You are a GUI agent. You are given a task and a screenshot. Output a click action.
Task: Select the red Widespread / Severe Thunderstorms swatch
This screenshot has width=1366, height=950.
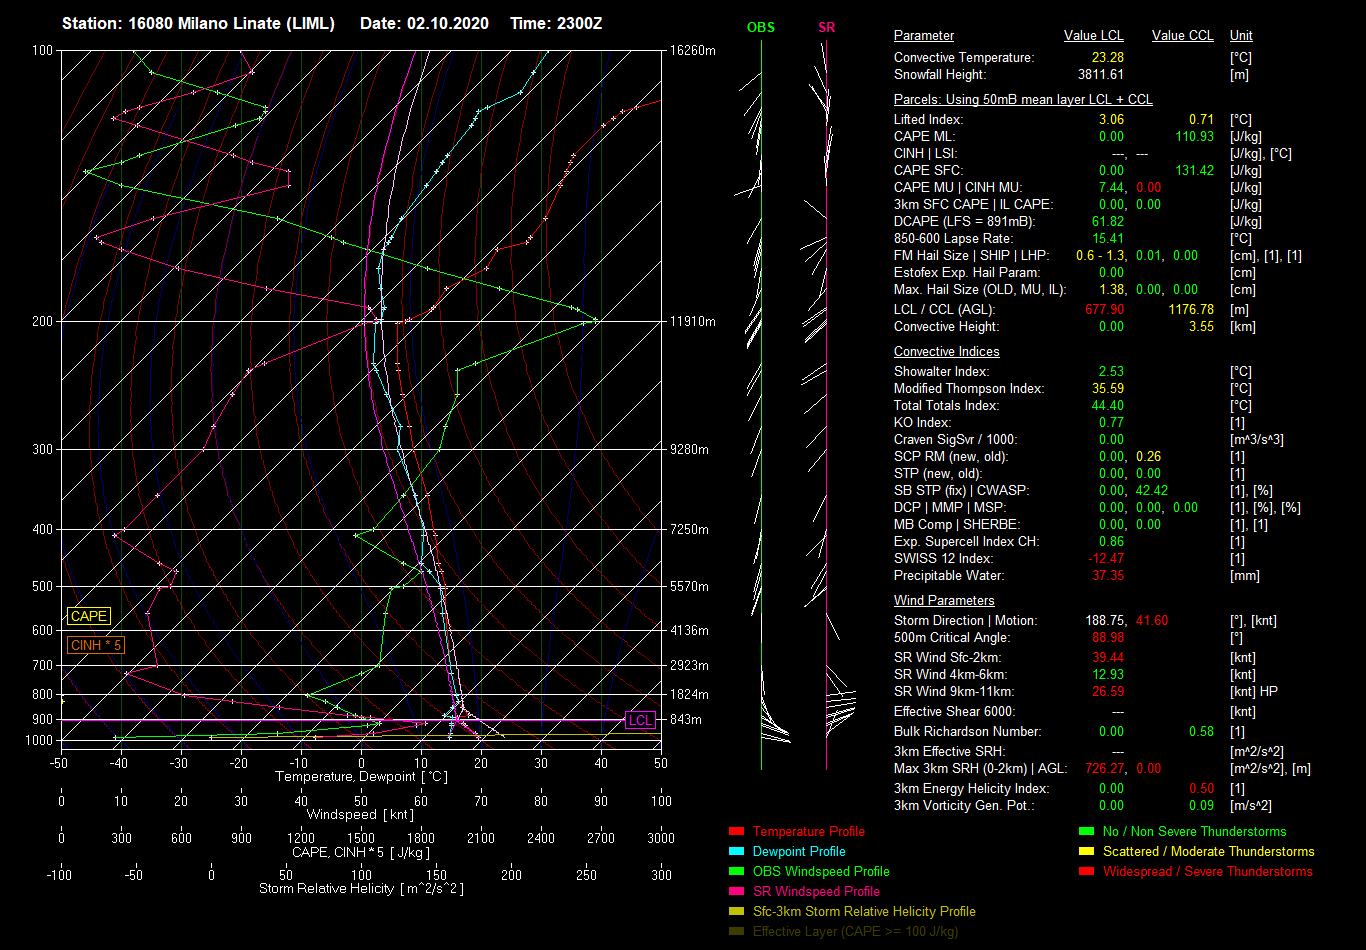(x=1086, y=872)
